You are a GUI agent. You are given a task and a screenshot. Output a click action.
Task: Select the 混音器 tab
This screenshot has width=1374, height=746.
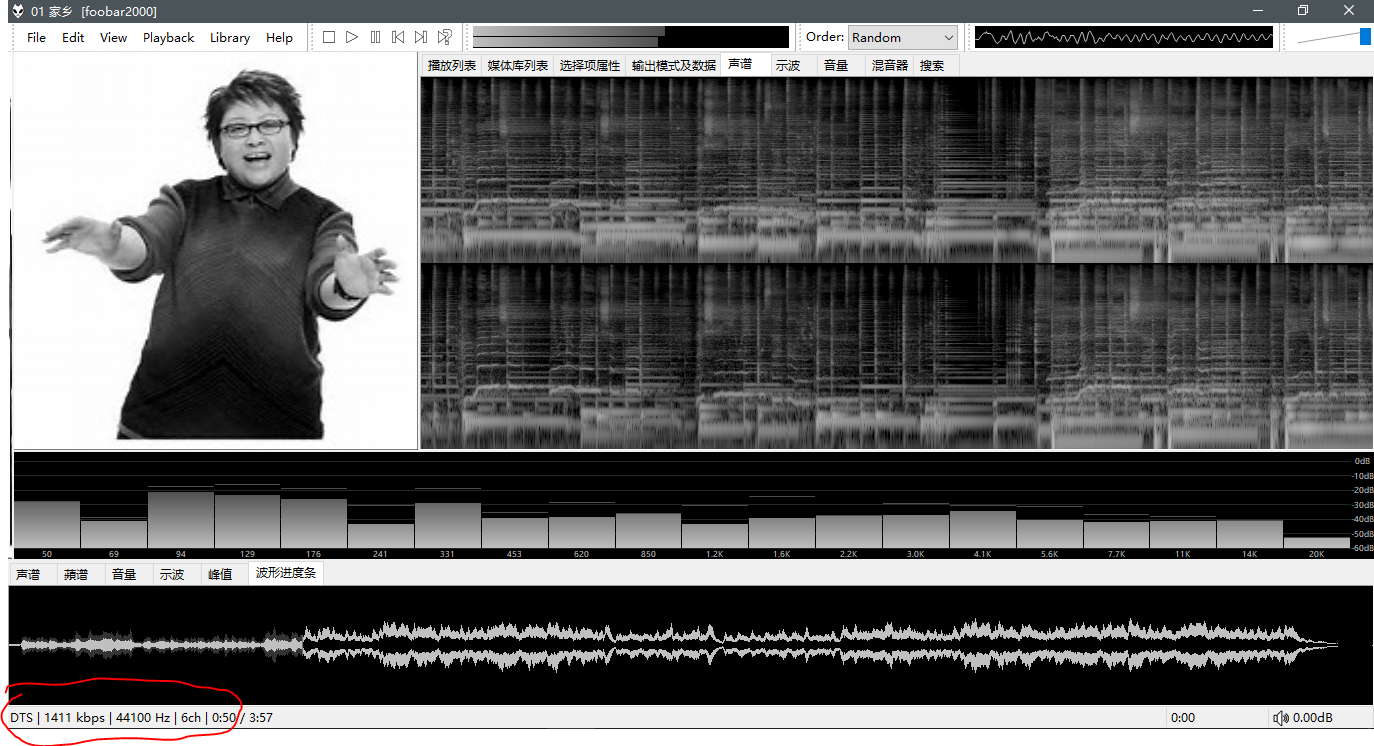pos(889,65)
